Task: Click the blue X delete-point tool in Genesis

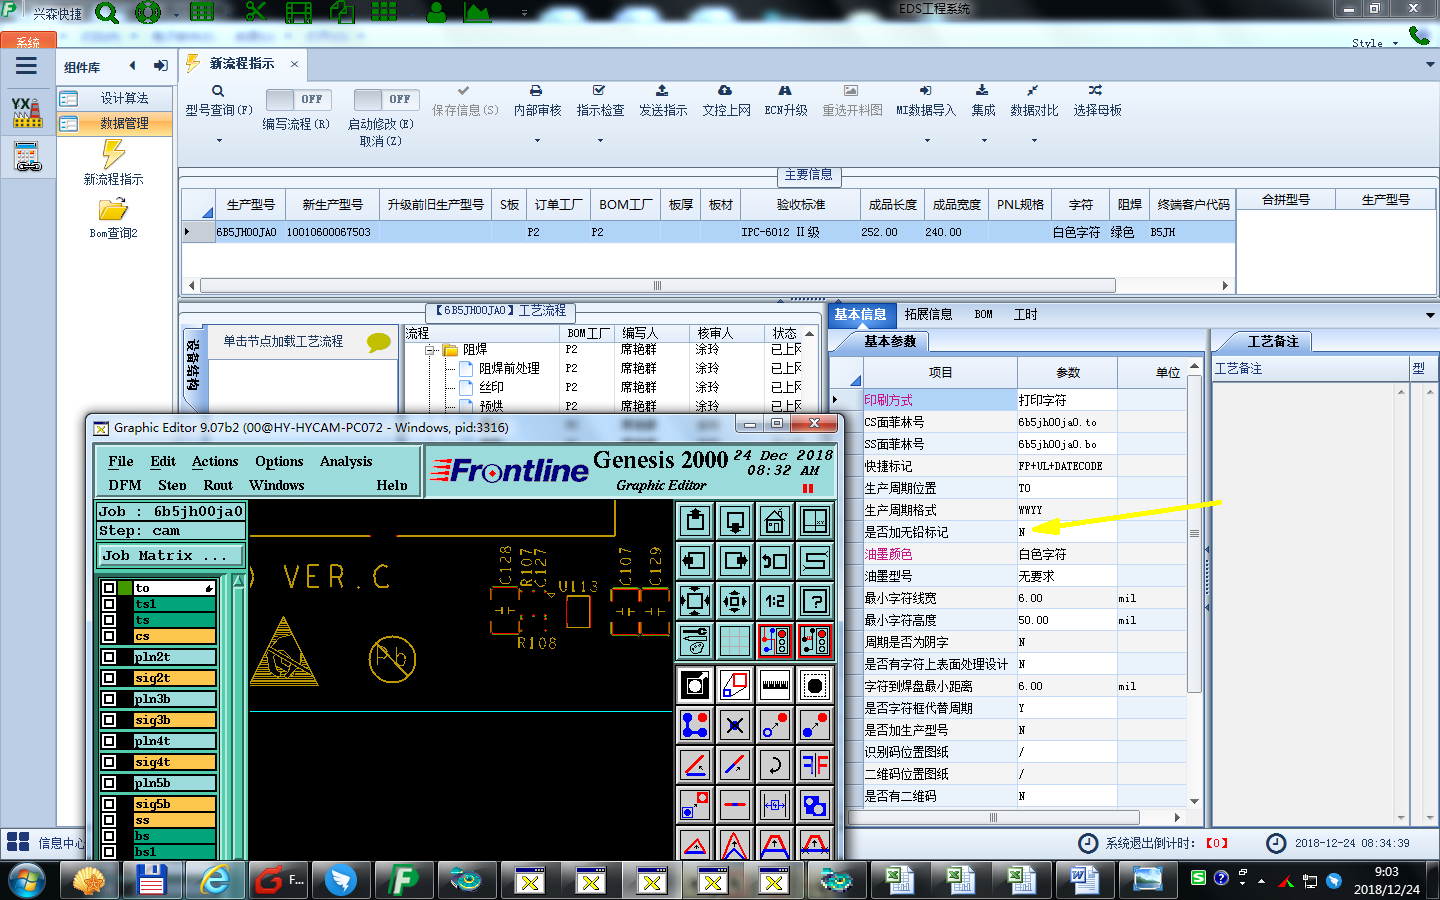Action: coord(735,725)
